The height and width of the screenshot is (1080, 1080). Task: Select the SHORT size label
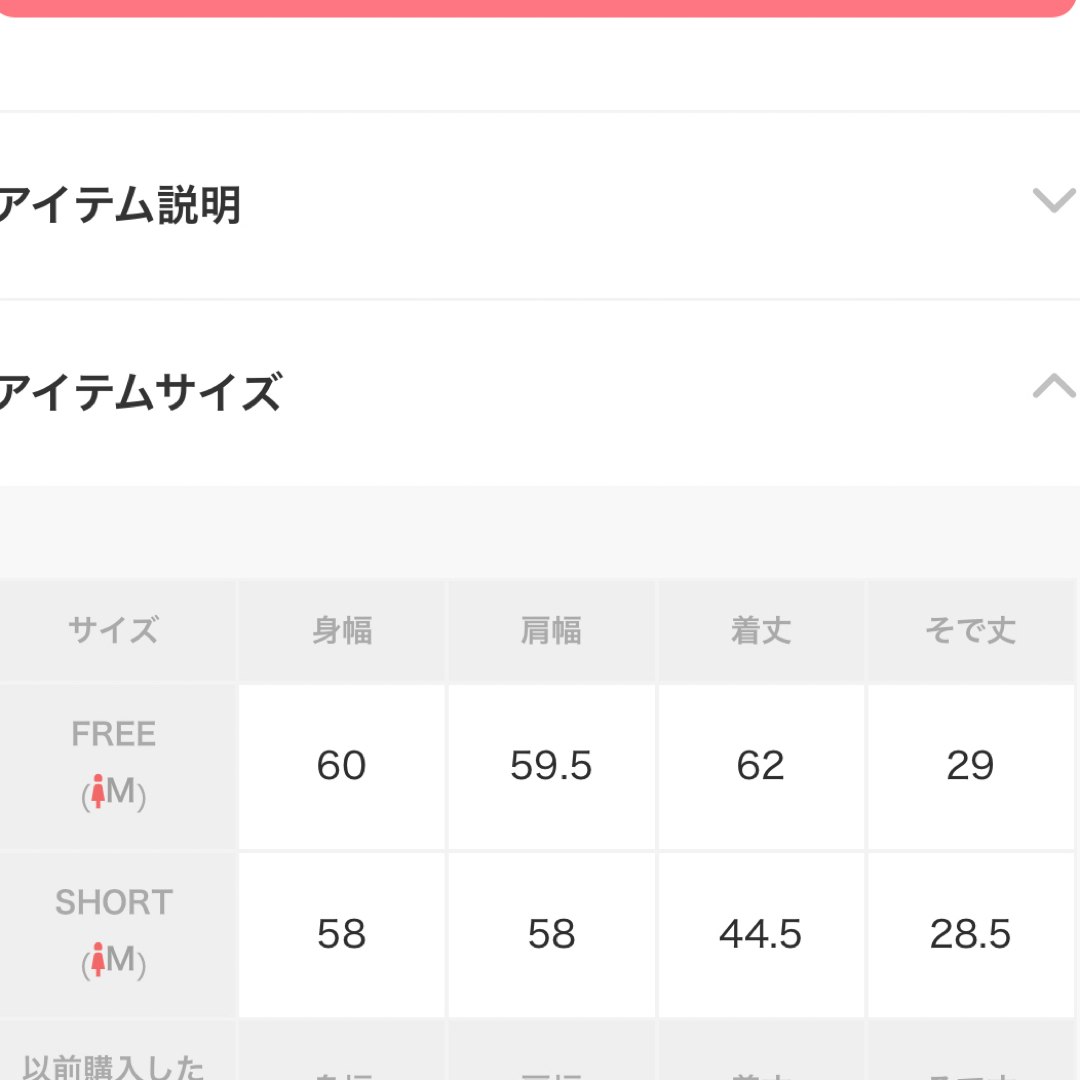(x=114, y=902)
